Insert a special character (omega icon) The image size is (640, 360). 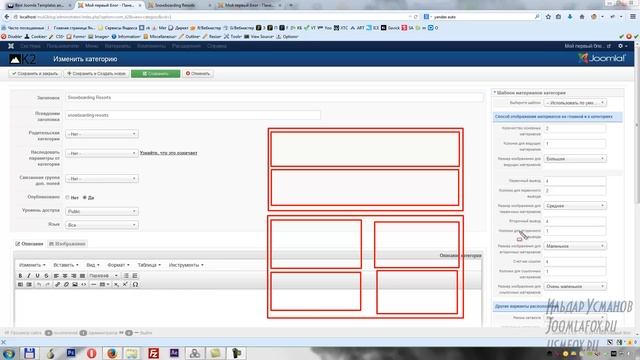tap(135, 284)
